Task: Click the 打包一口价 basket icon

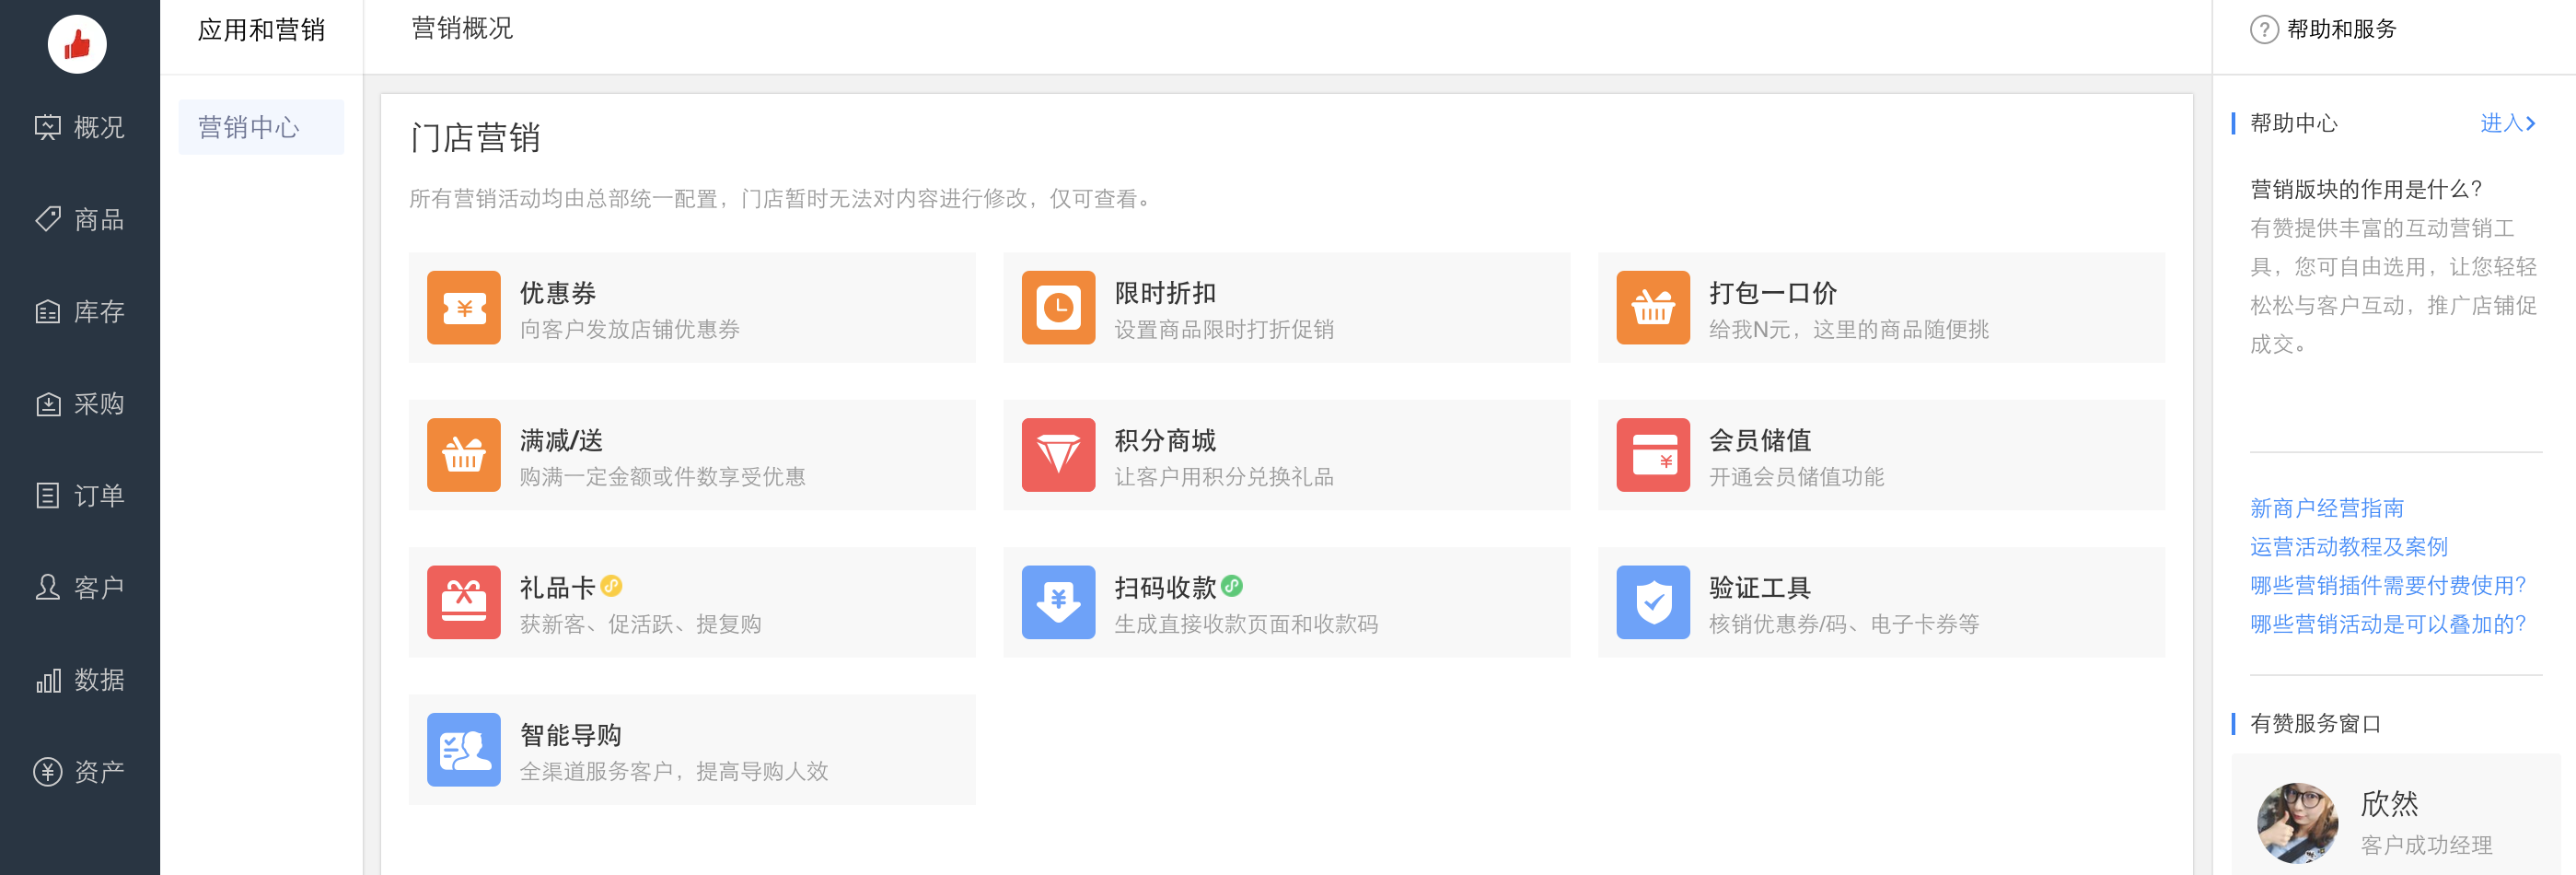Action: point(1654,308)
